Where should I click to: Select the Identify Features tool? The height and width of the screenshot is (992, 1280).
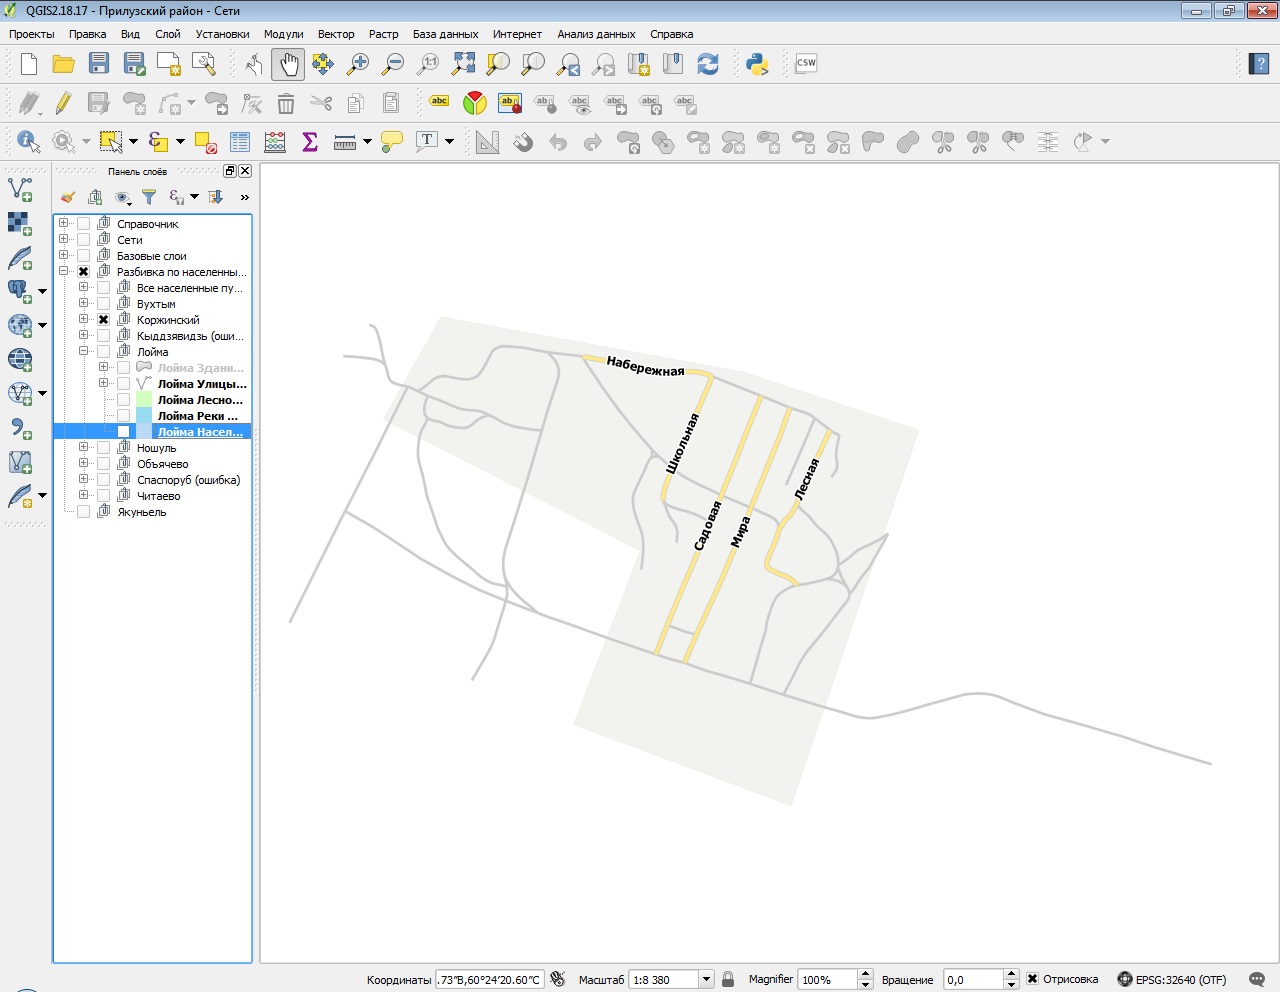click(27, 141)
